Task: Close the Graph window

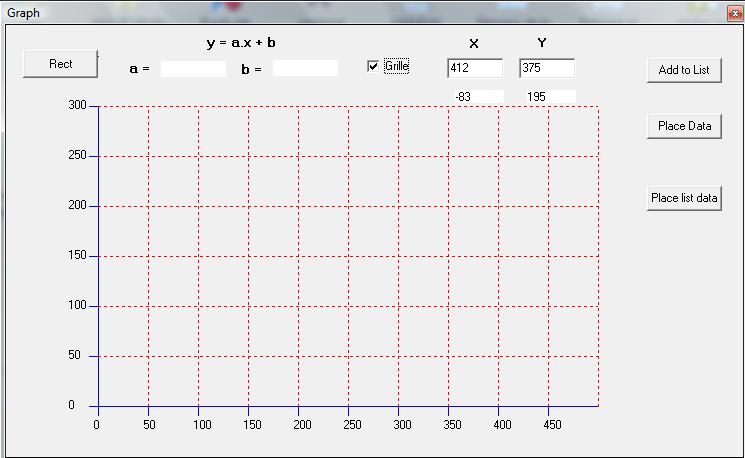Action: click(734, 13)
